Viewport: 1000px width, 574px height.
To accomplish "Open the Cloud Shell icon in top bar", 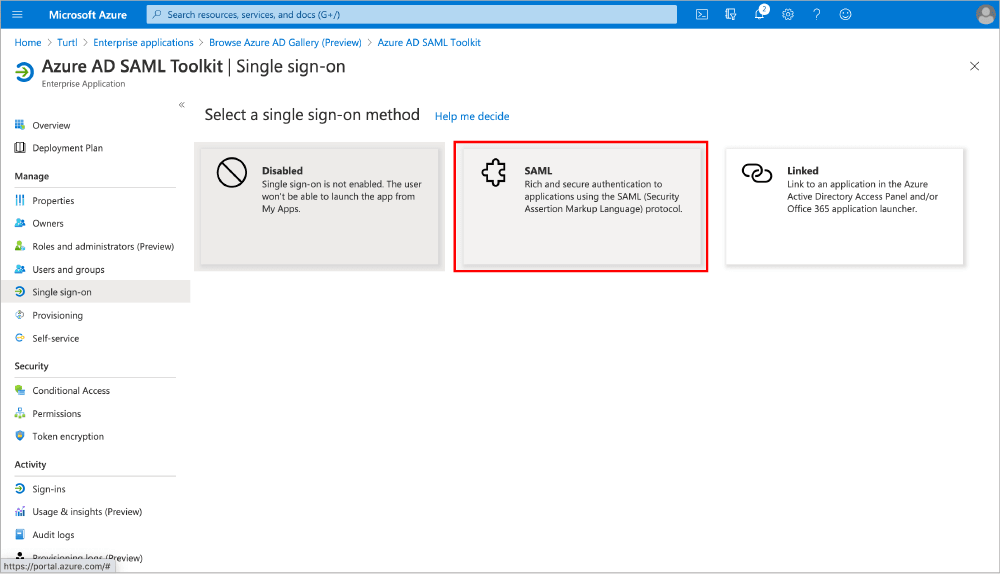I will tap(703, 14).
